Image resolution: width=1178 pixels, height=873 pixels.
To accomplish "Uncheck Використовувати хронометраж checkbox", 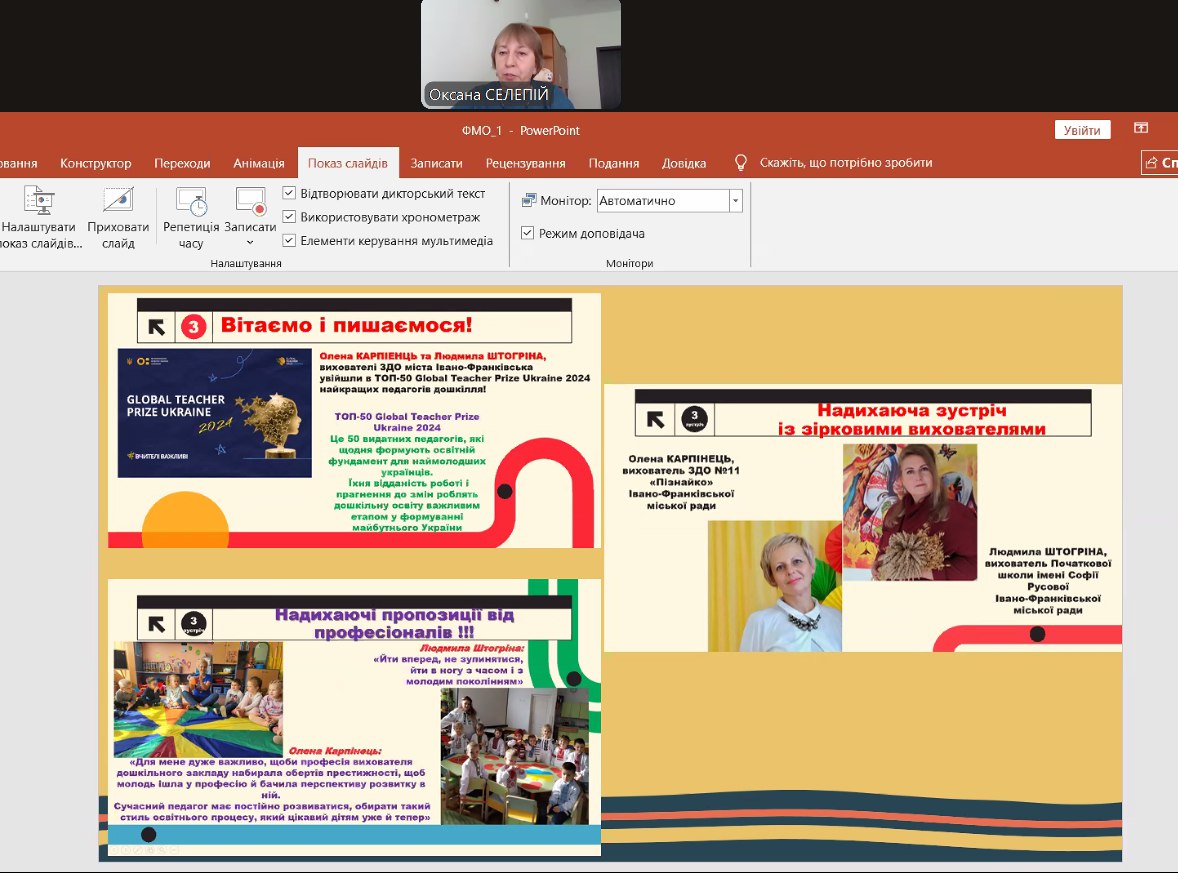I will 289,217.
